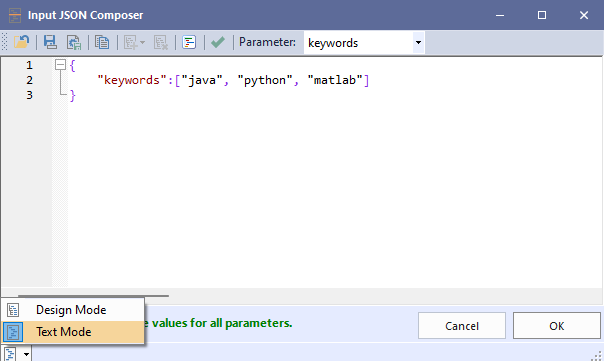Click the "matlab" value in the editor
The image size is (604, 361).
click(335, 80)
